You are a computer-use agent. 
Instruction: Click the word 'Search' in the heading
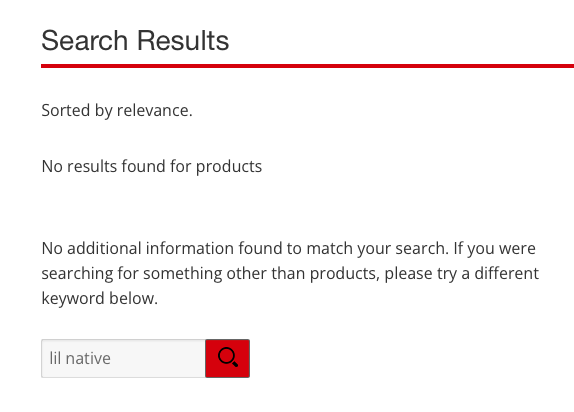coord(85,40)
